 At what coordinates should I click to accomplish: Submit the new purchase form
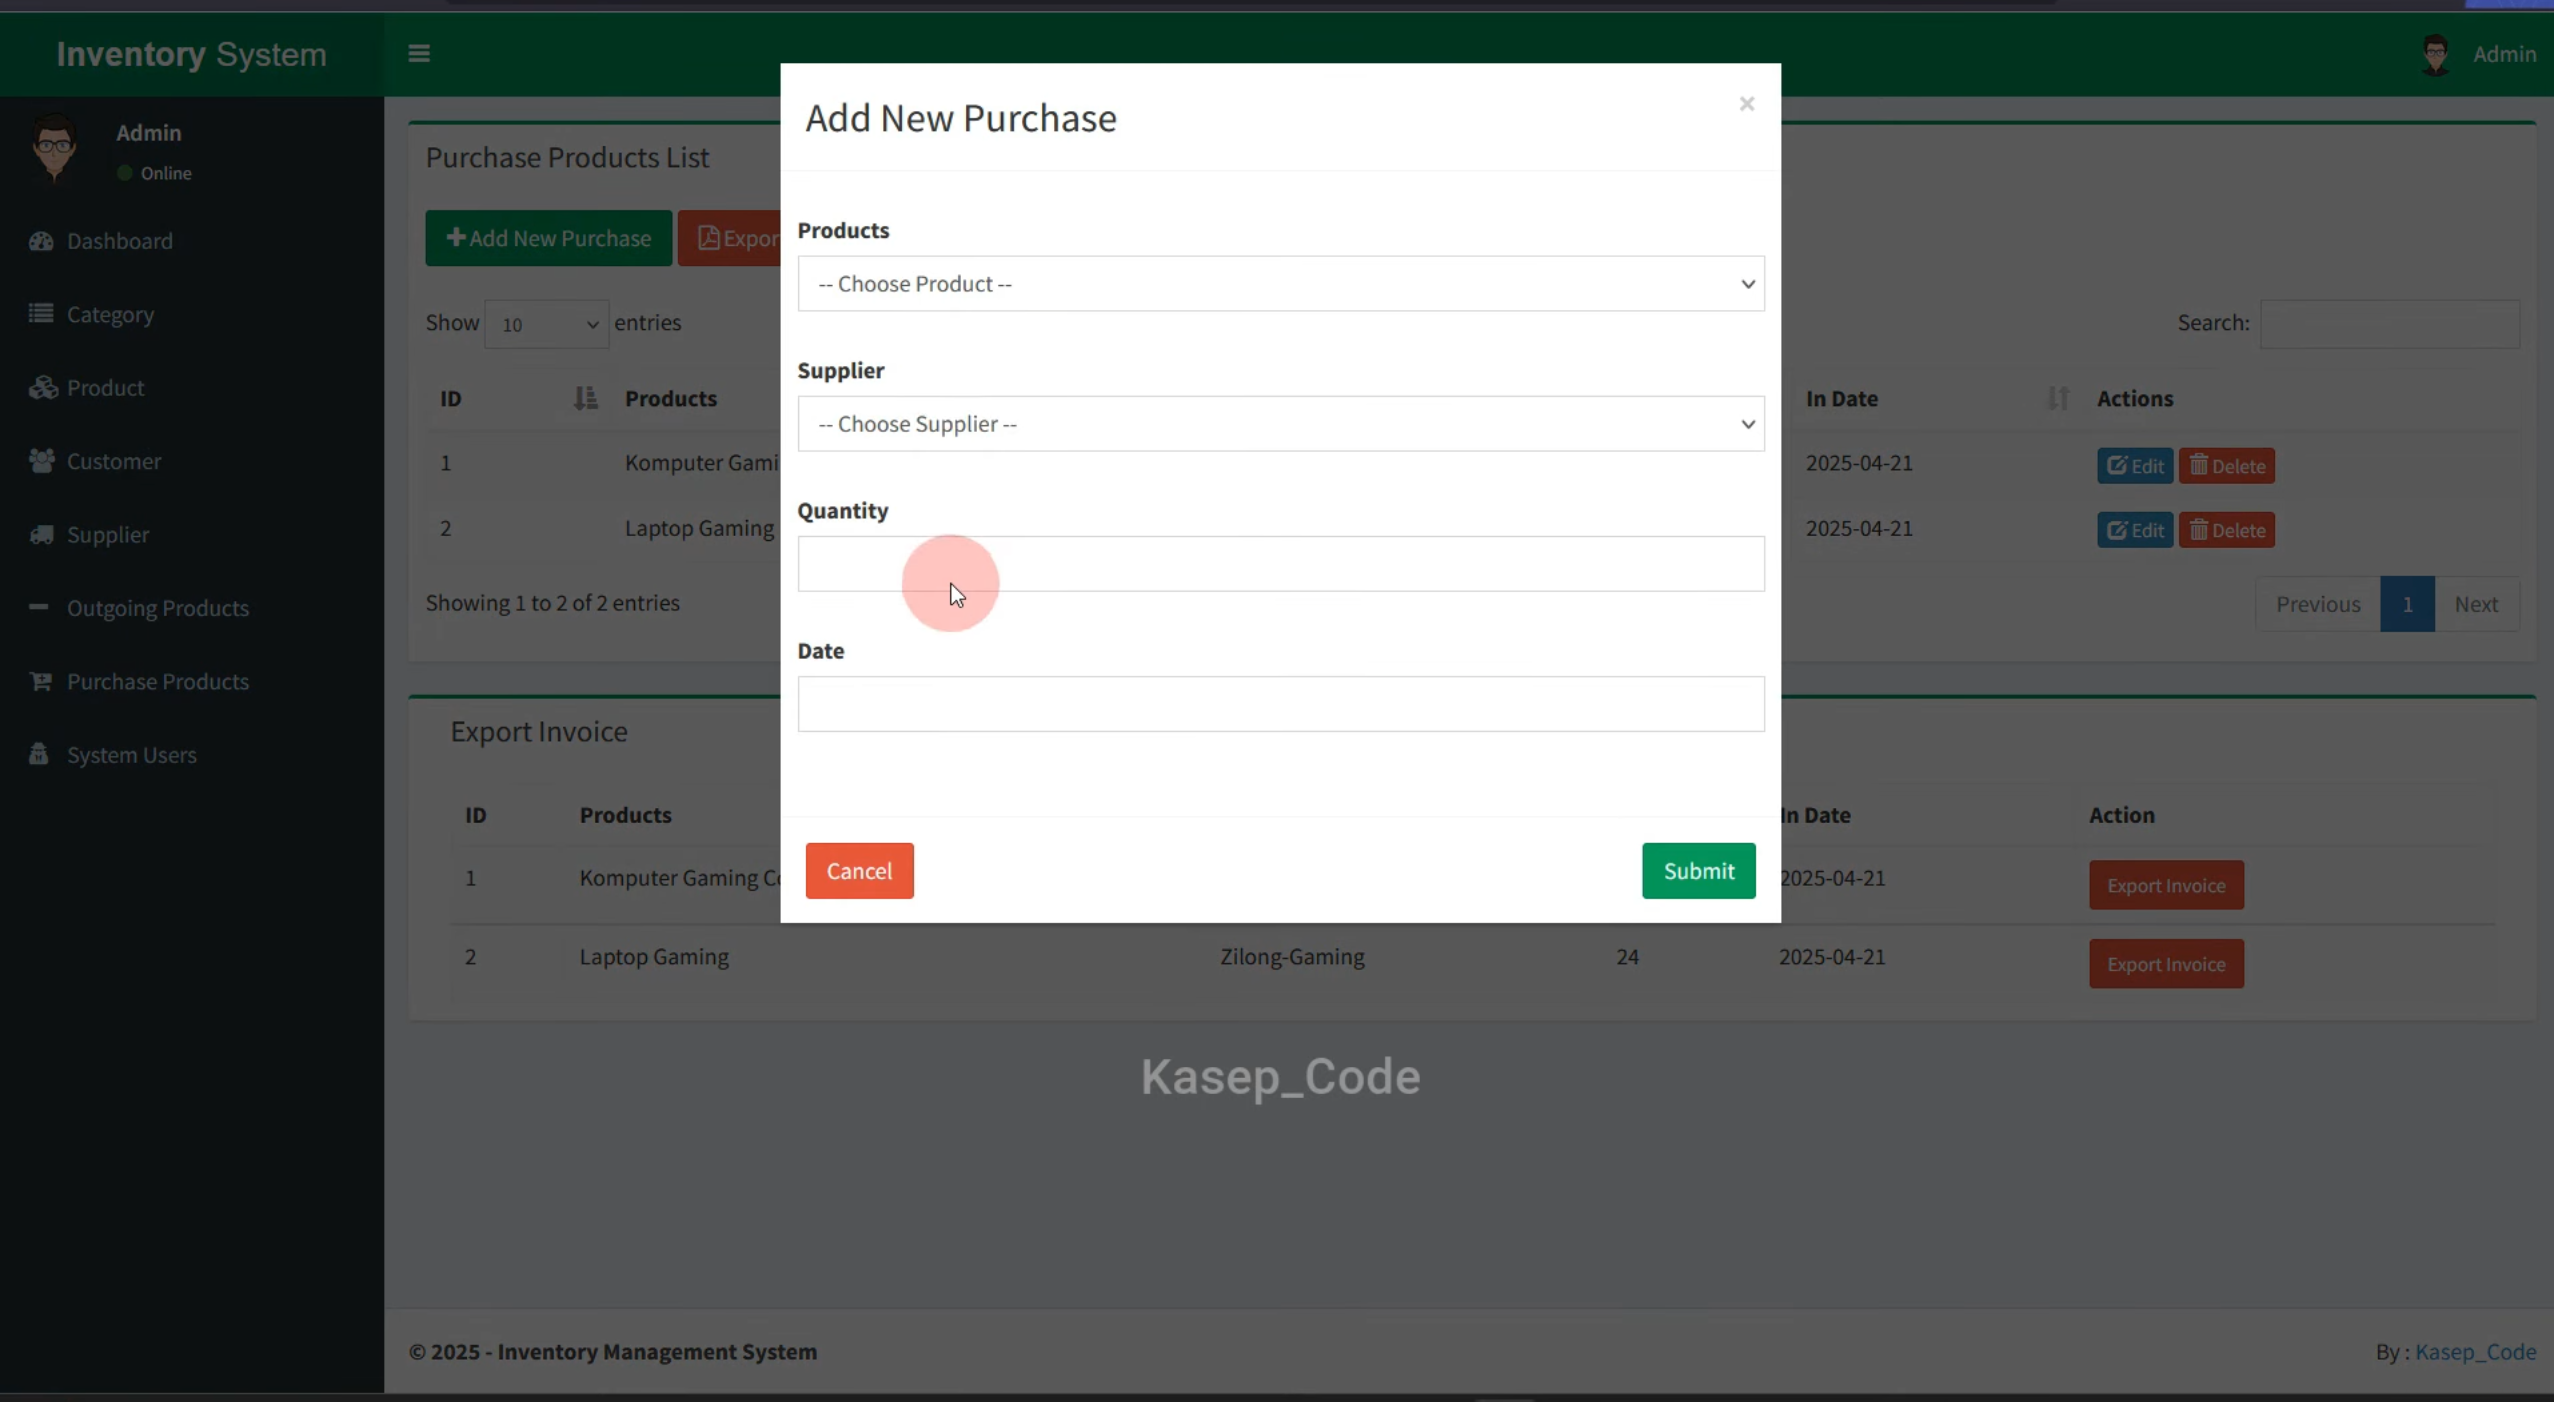[x=1698, y=871]
